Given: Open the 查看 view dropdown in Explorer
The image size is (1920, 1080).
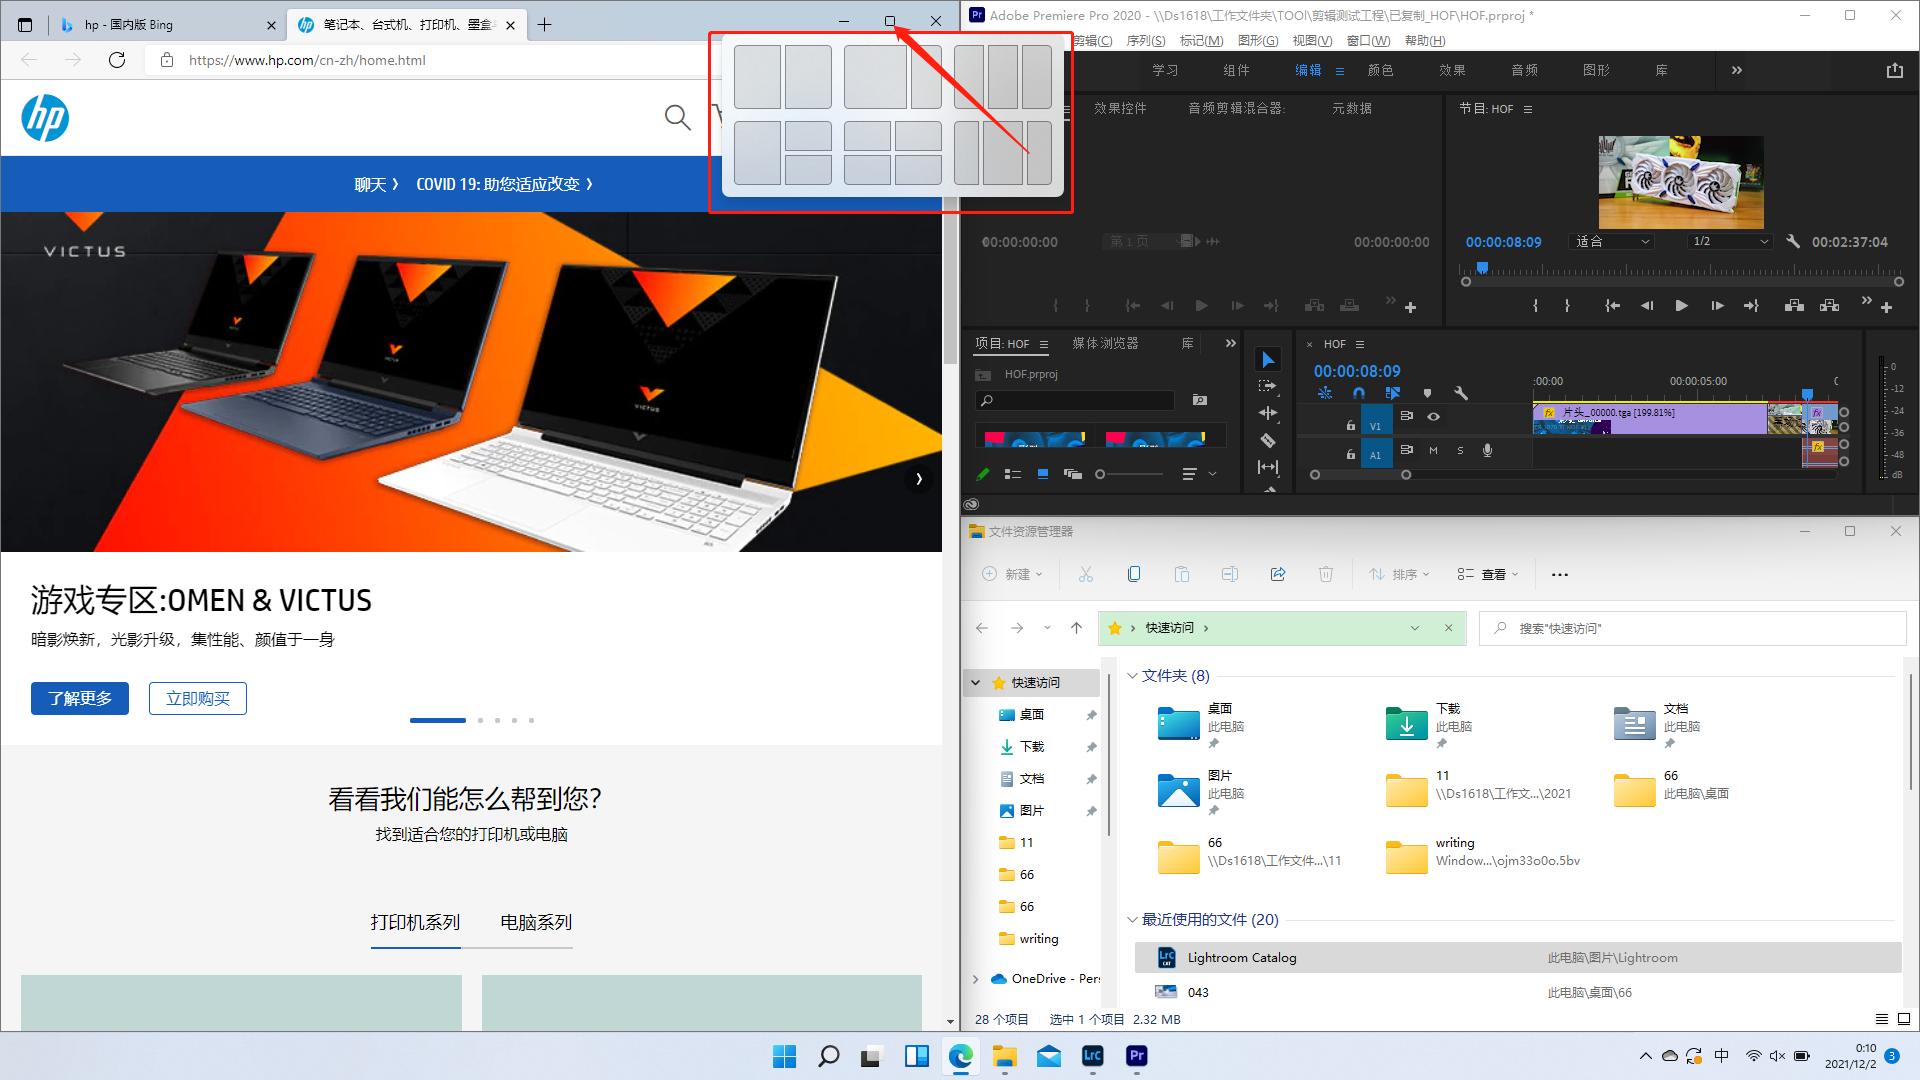Looking at the screenshot, I should pos(1489,574).
